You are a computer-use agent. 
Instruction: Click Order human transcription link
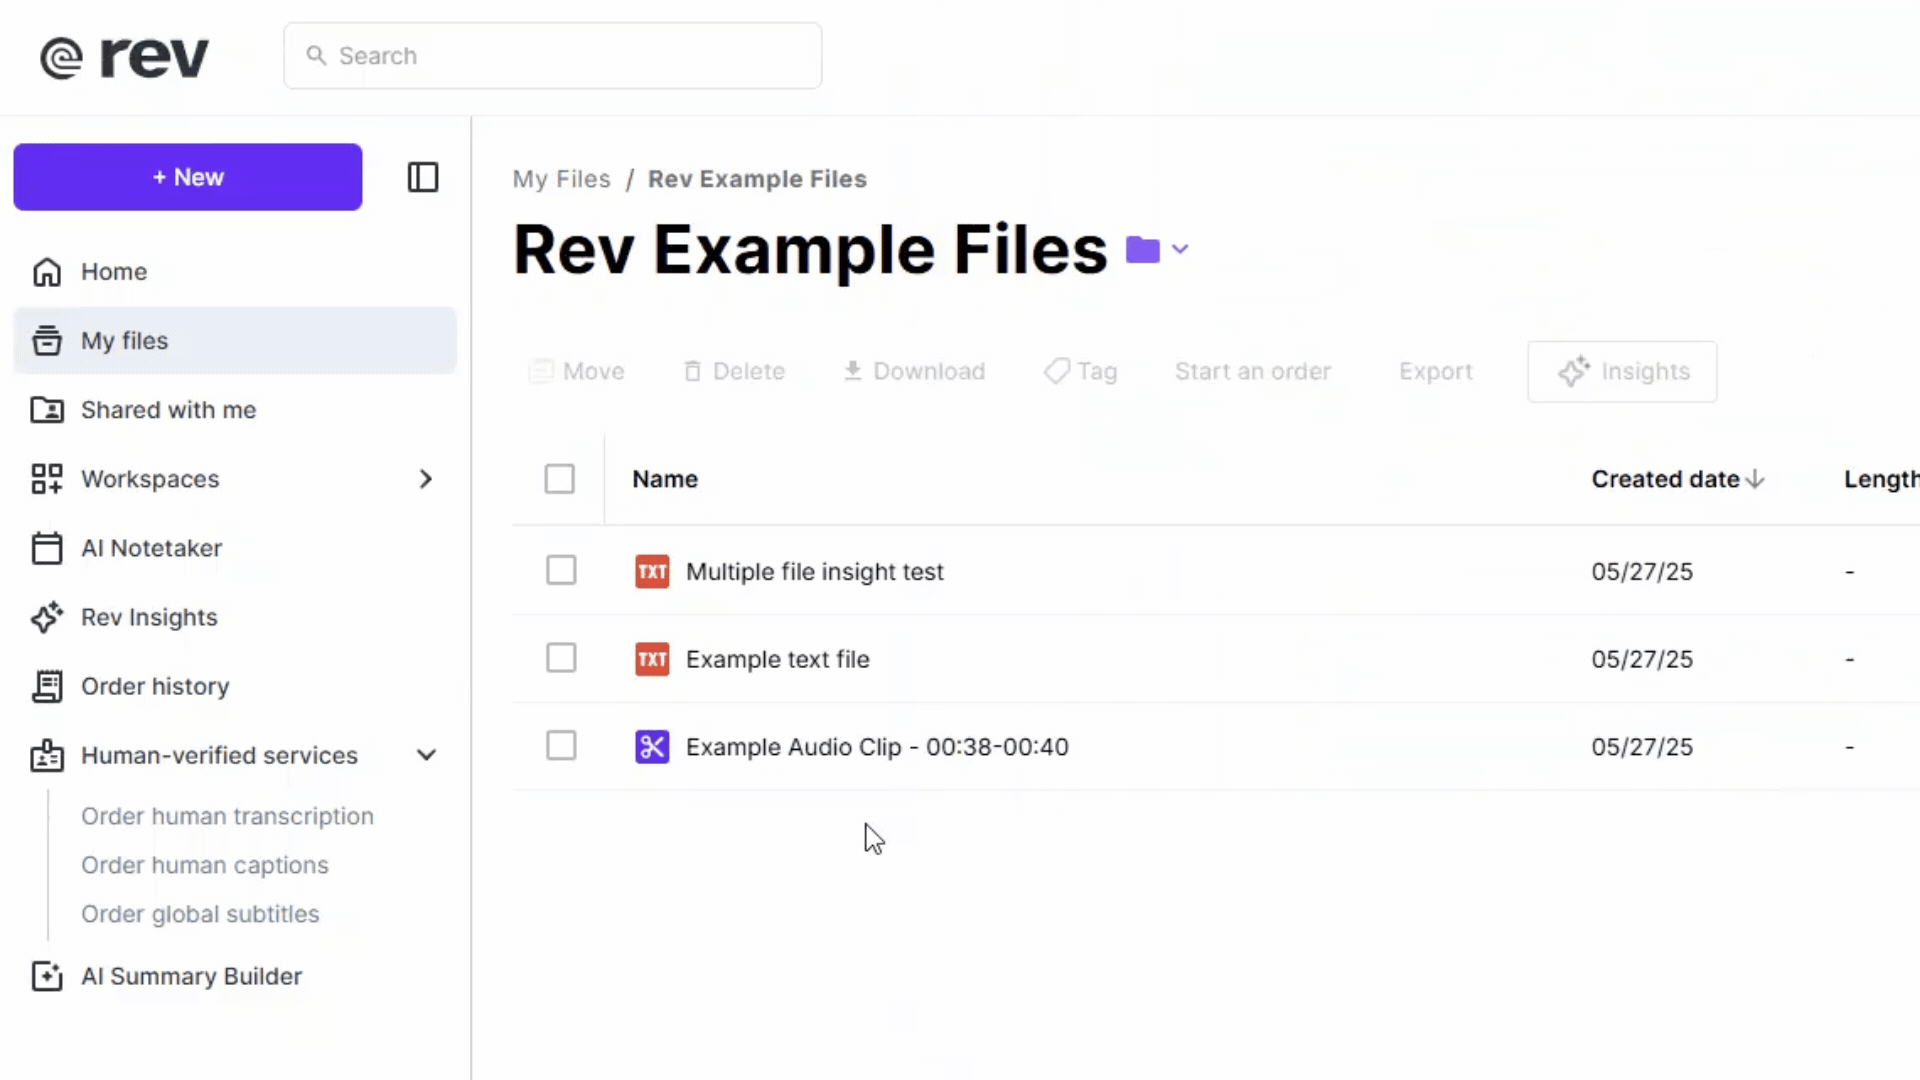(x=227, y=816)
